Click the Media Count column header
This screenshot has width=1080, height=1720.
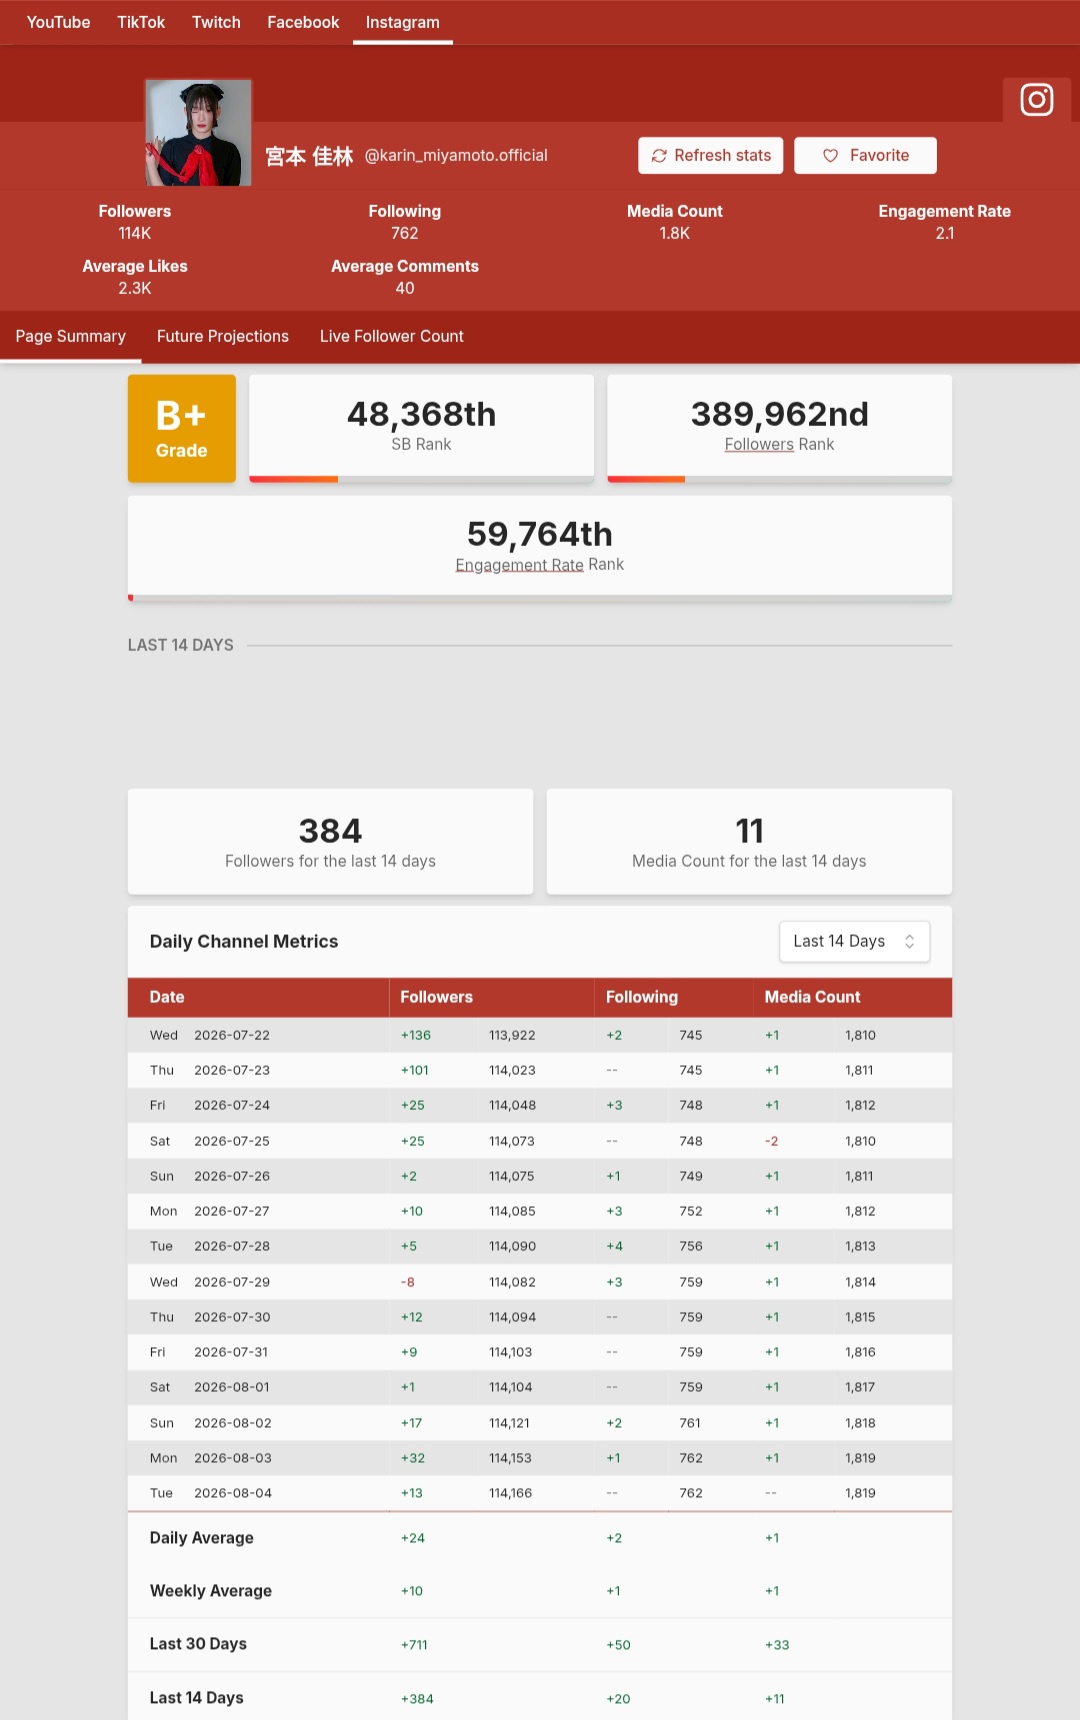(x=812, y=997)
